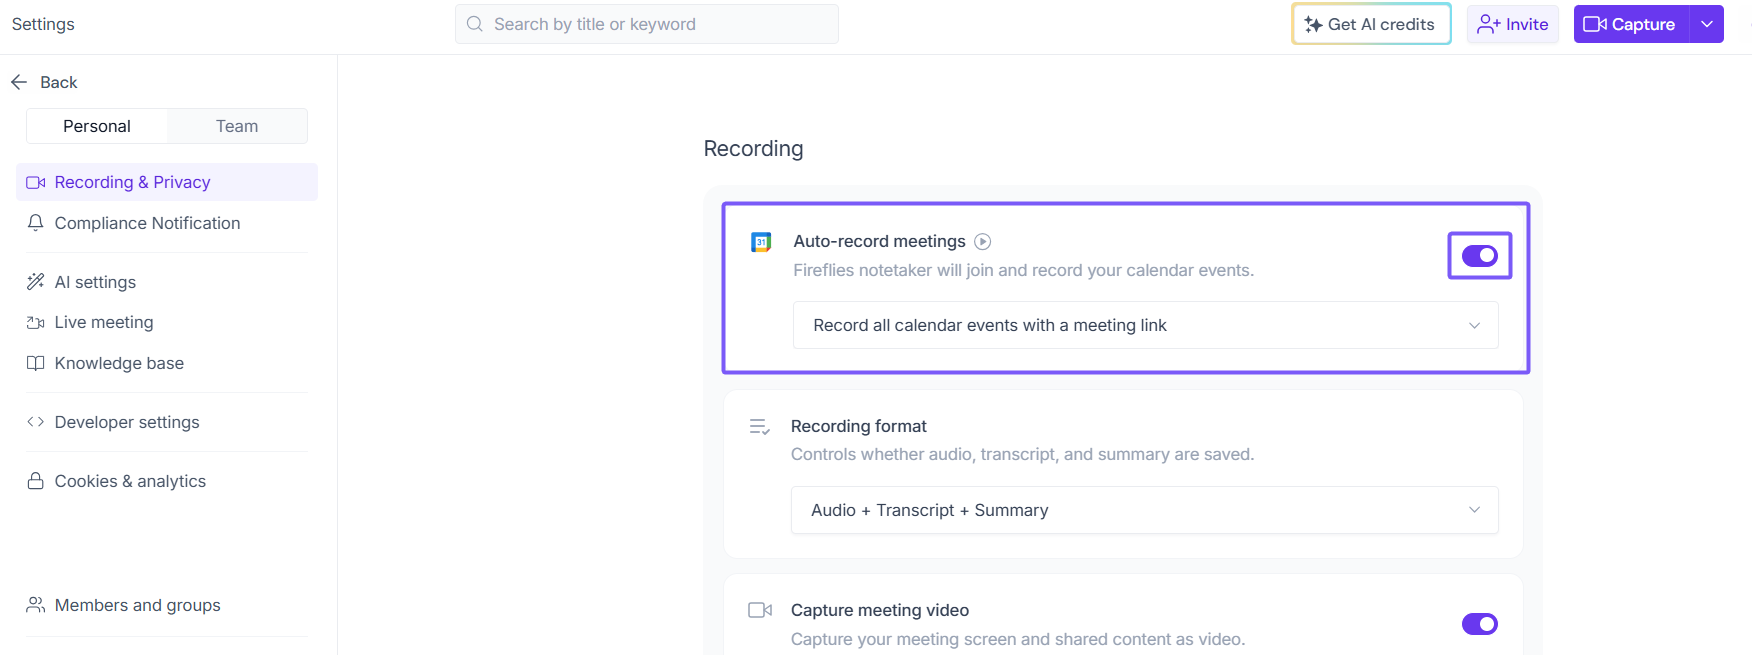This screenshot has width=1752, height=655.
Task: Open Compliance Notification settings
Action: (147, 223)
